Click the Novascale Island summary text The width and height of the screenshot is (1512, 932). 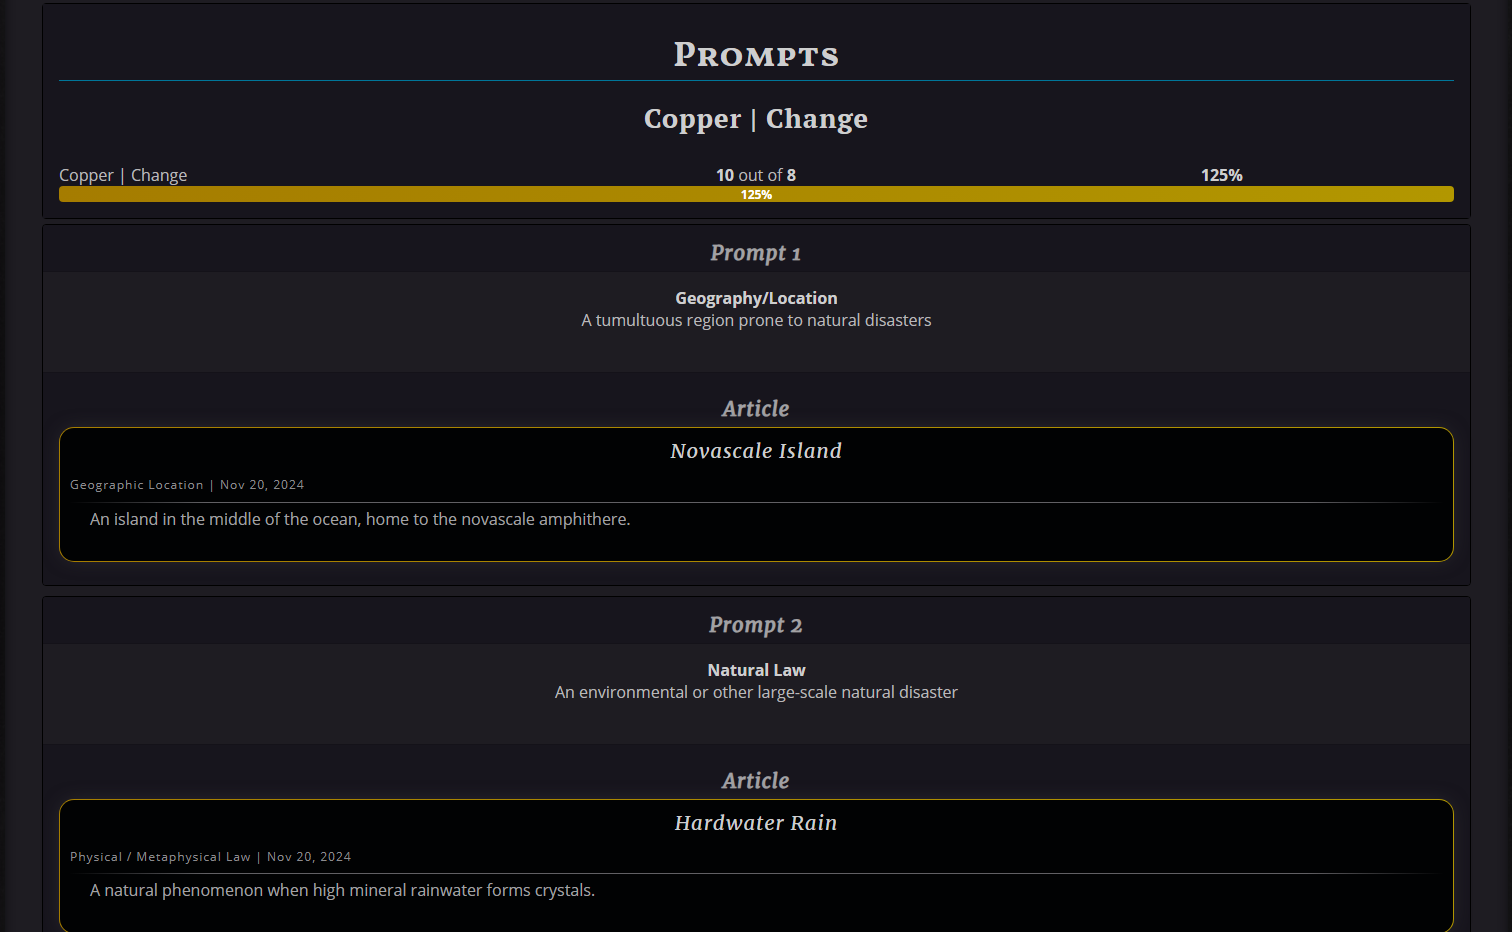point(360,519)
